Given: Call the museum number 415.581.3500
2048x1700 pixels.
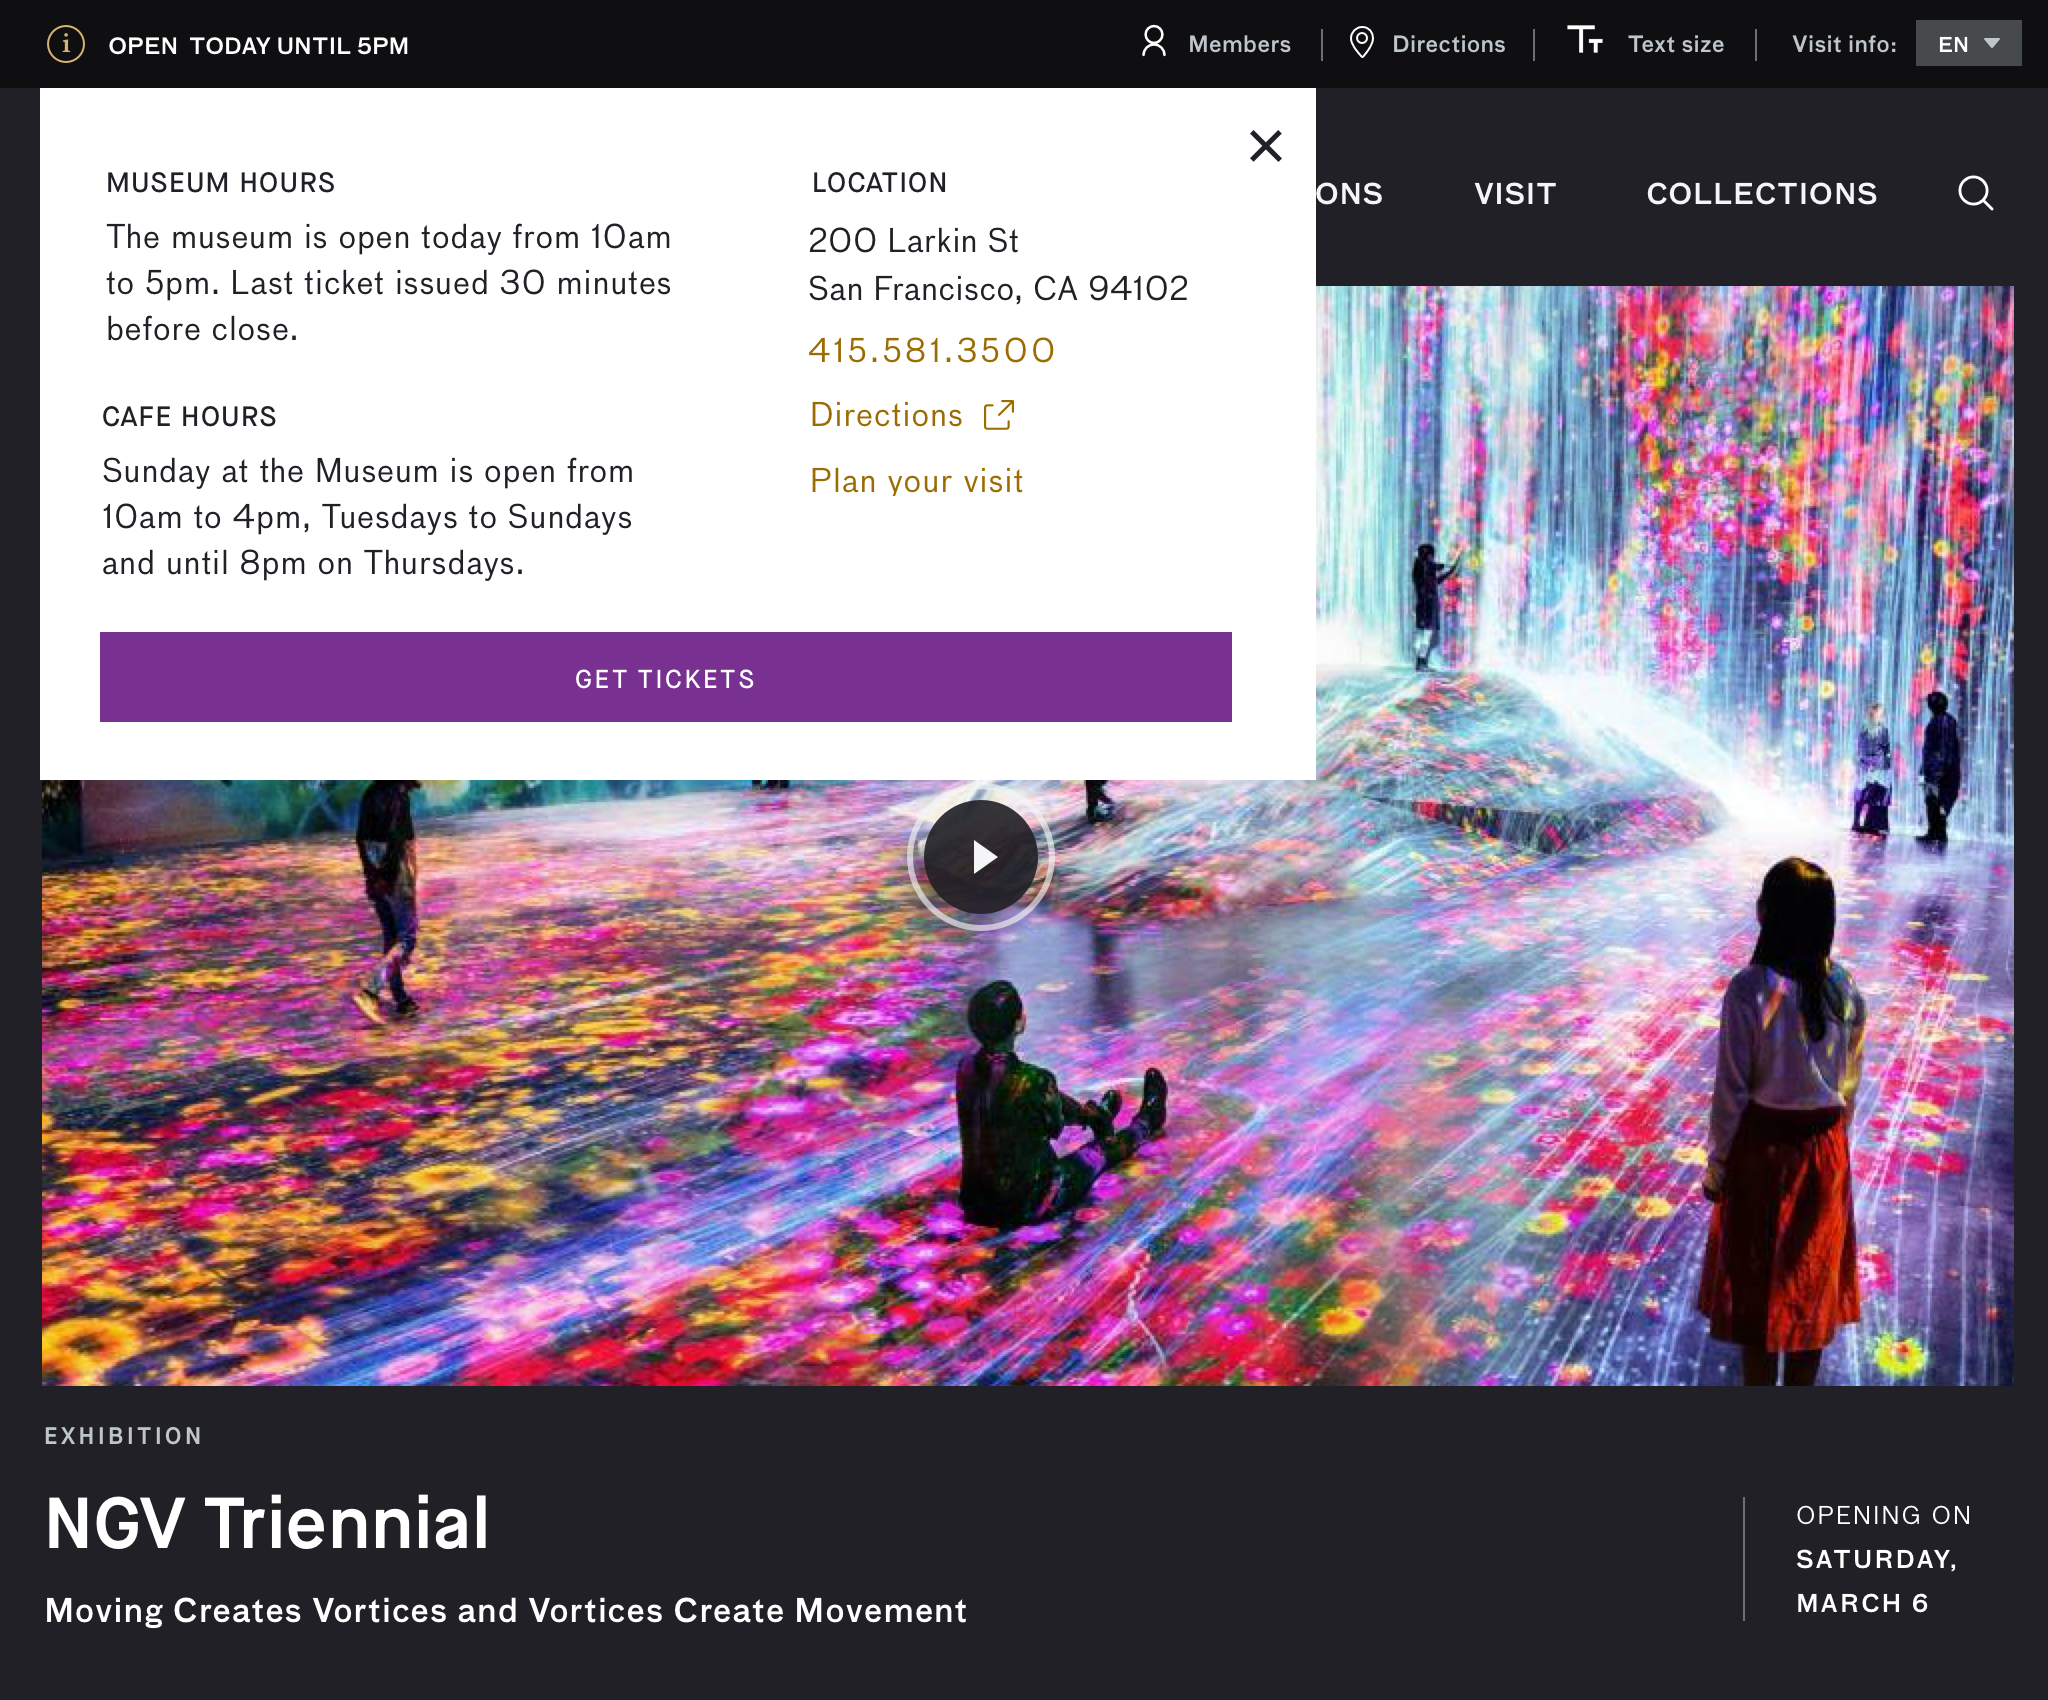Looking at the screenshot, I should point(931,350).
